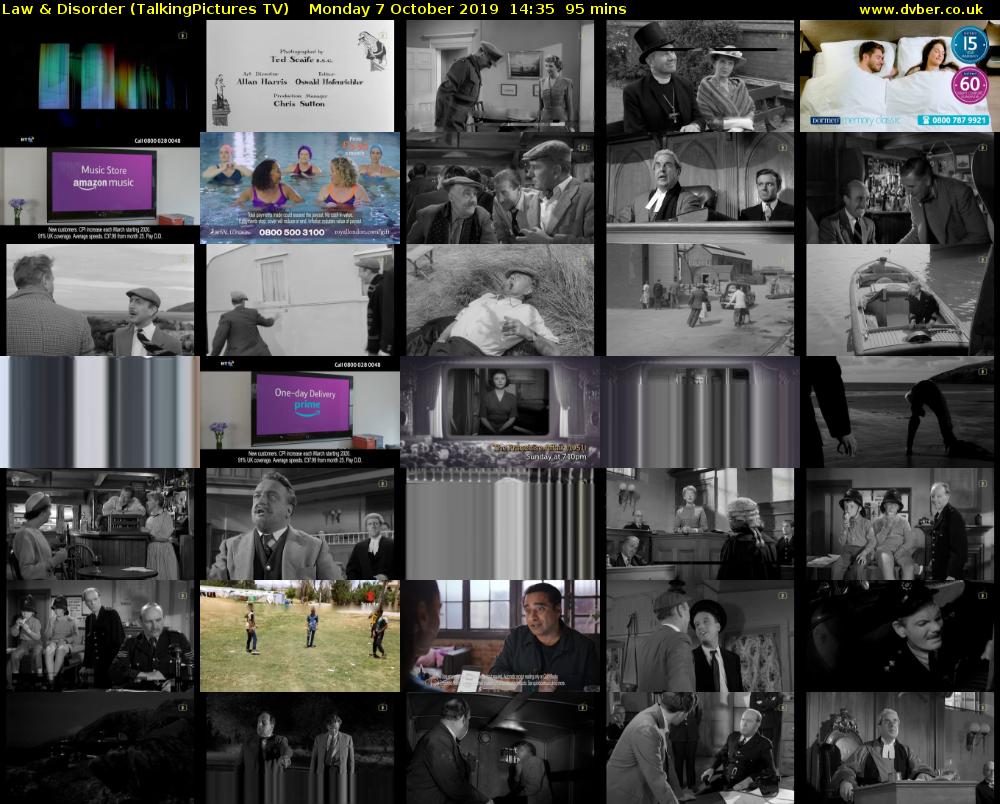
Task: Open thumbnail of judge seated on bench
Action: point(900,748)
